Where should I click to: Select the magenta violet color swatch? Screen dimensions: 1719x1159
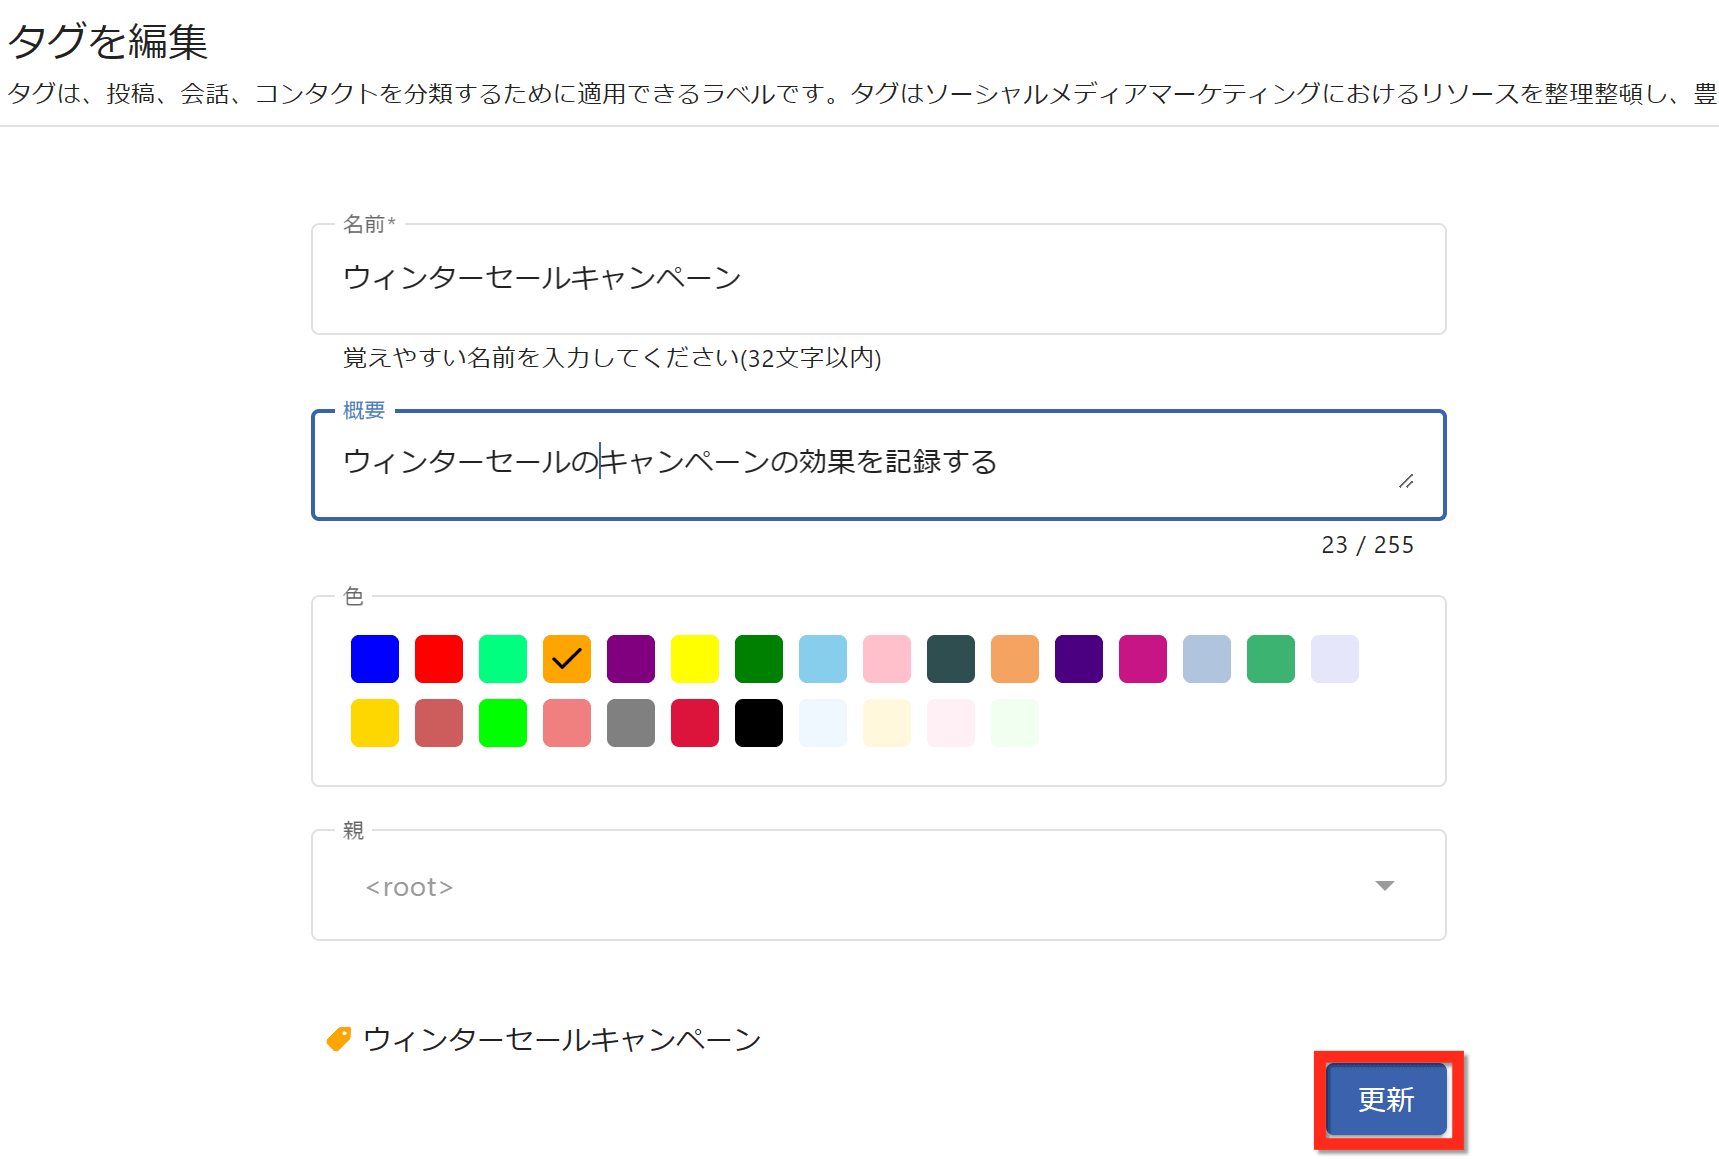point(1143,659)
